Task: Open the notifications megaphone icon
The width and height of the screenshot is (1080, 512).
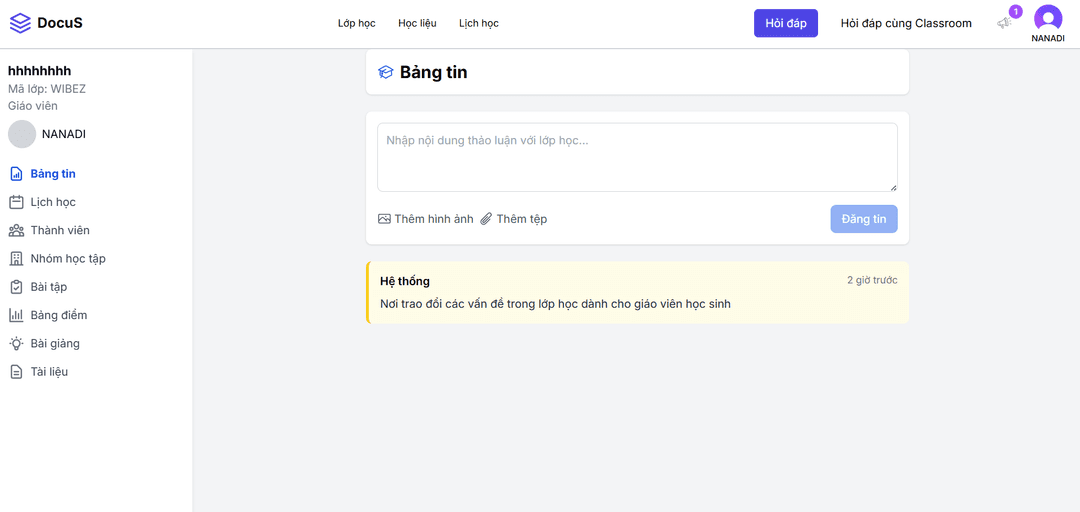Action: click(x=1004, y=23)
